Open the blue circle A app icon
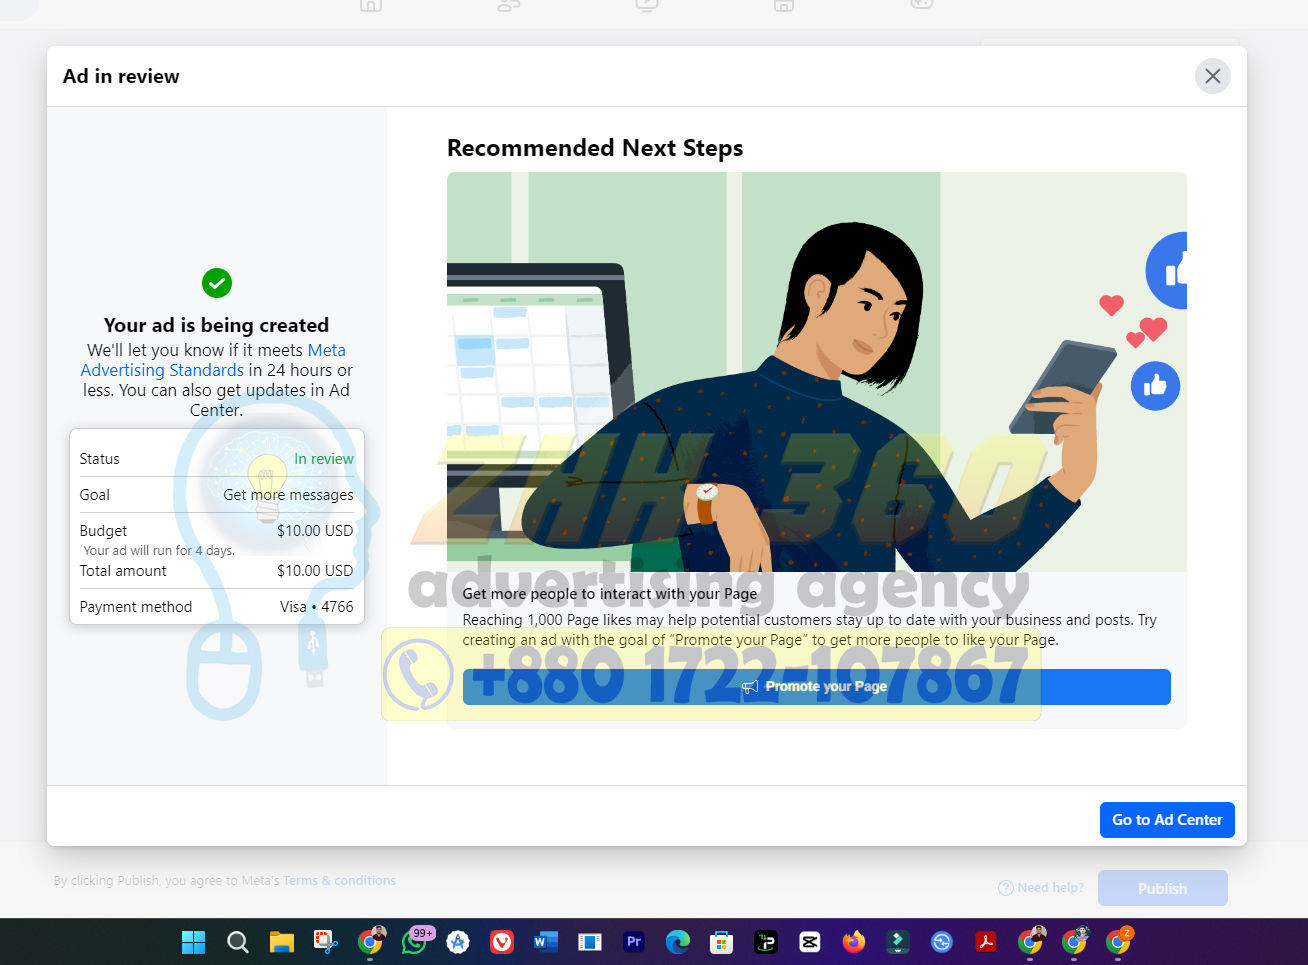 [458, 942]
